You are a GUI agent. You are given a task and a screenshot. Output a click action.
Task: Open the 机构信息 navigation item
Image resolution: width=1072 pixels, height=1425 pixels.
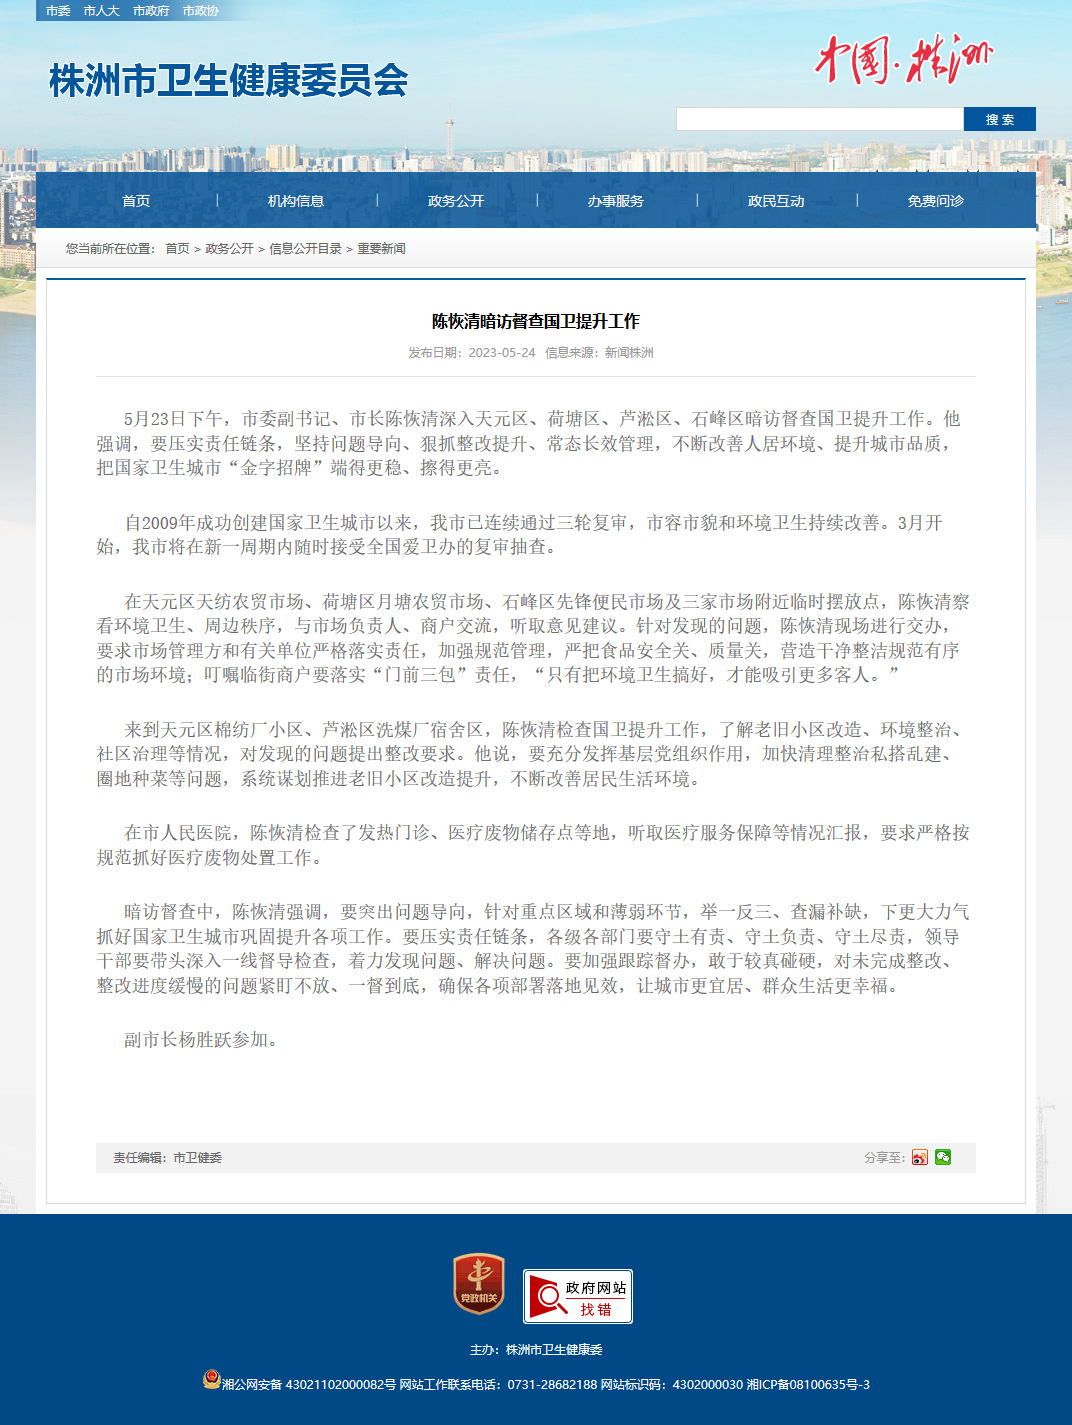pos(296,201)
